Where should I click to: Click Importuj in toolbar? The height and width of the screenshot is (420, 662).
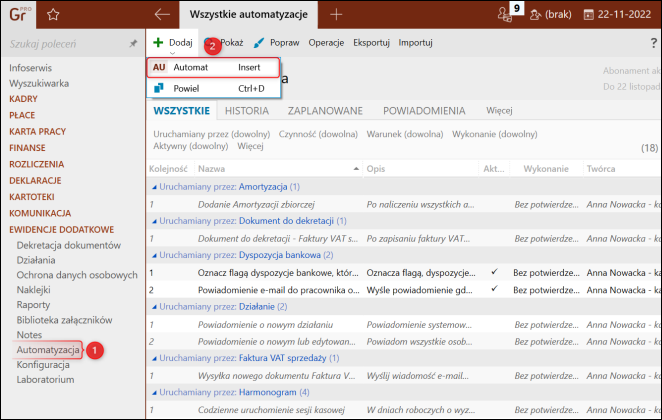pos(415,43)
